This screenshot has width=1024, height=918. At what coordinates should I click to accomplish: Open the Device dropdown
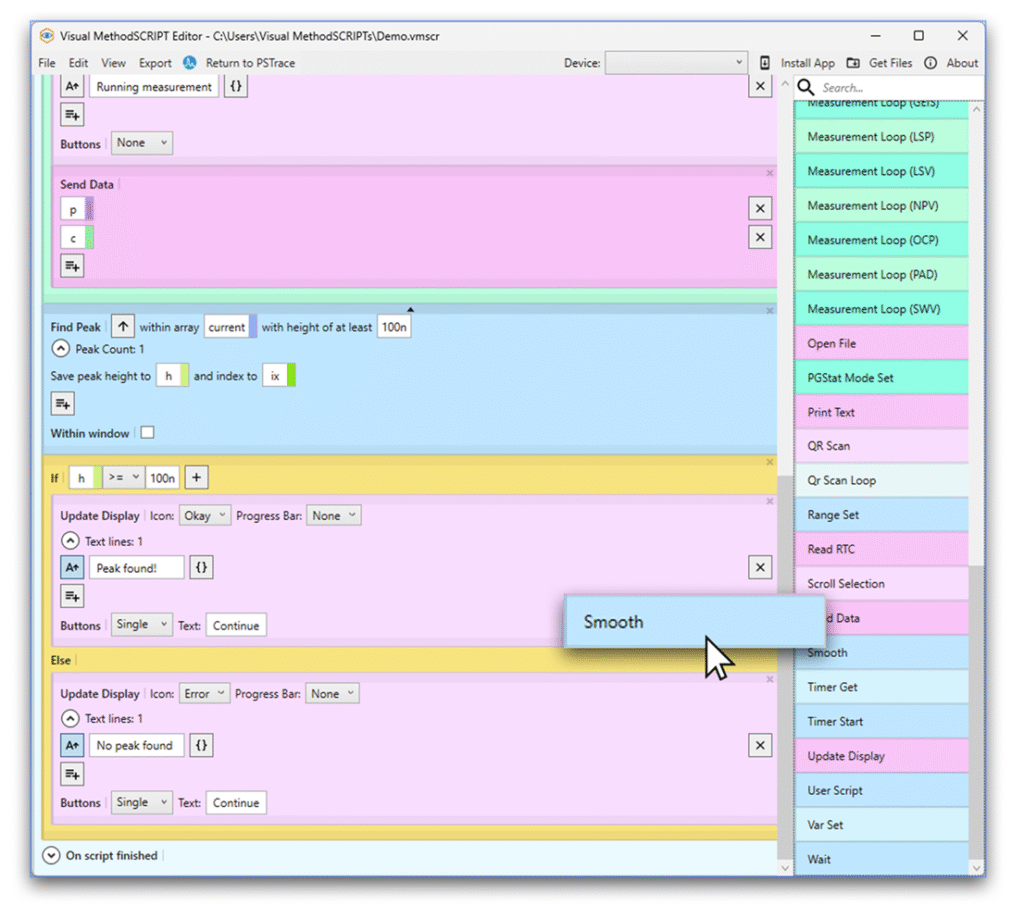(x=676, y=63)
